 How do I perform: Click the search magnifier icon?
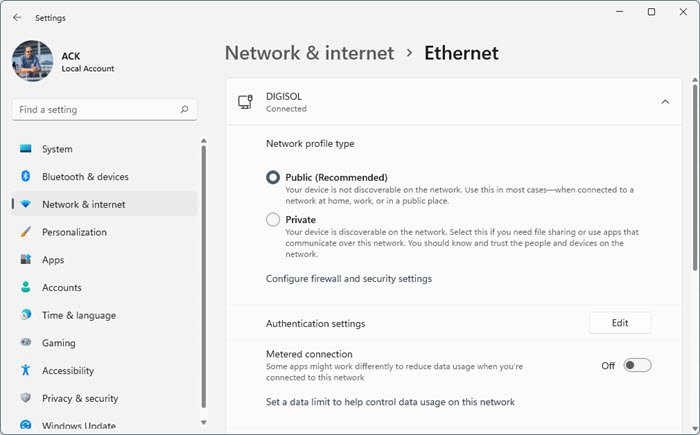pyautogui.click(x=184, y=109)
